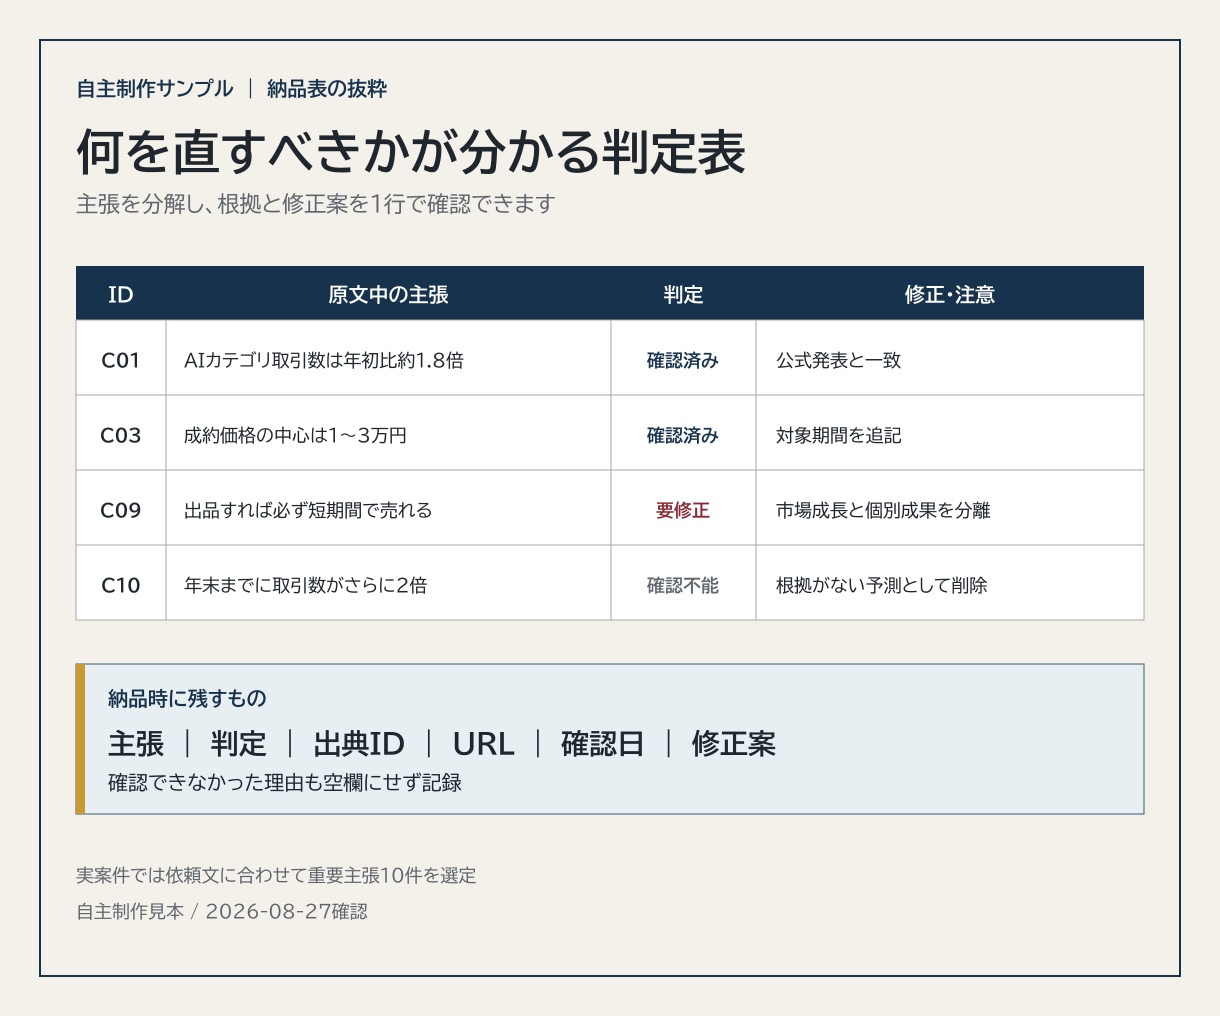Select the C01 ID cell

tap(121, 360)
